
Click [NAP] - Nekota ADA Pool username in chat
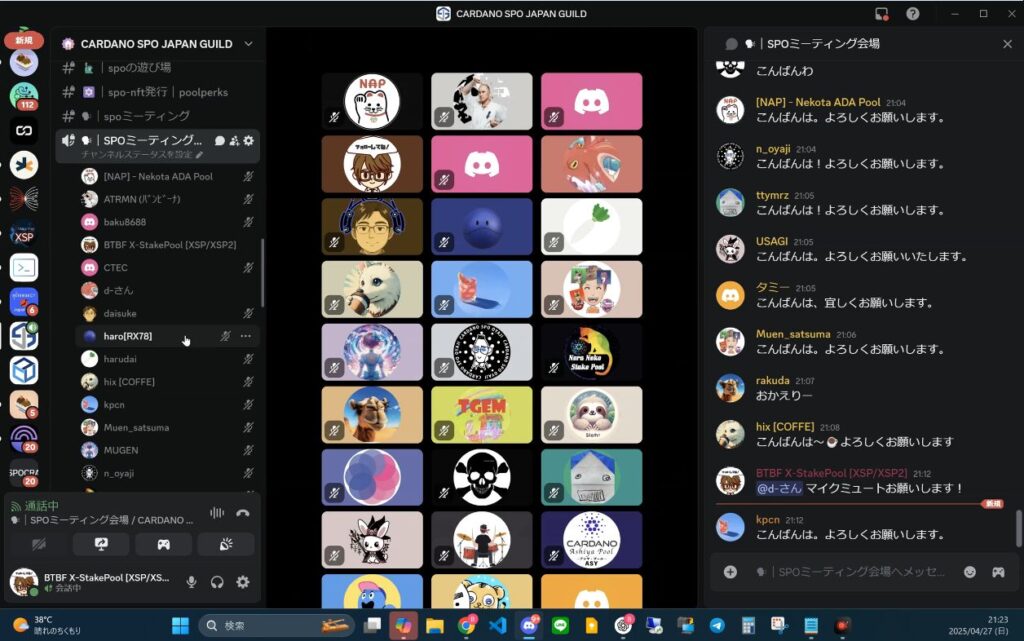(818, 102)
